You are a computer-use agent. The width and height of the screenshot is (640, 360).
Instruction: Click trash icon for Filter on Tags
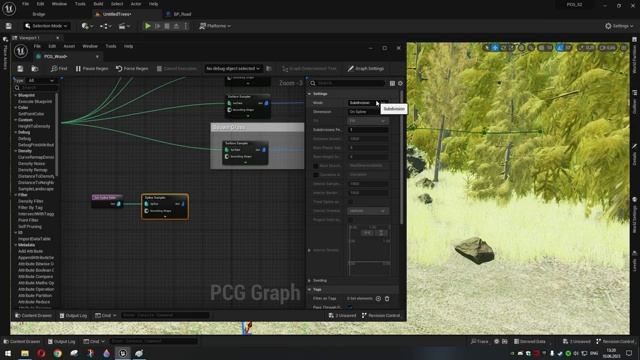(387, 299)
